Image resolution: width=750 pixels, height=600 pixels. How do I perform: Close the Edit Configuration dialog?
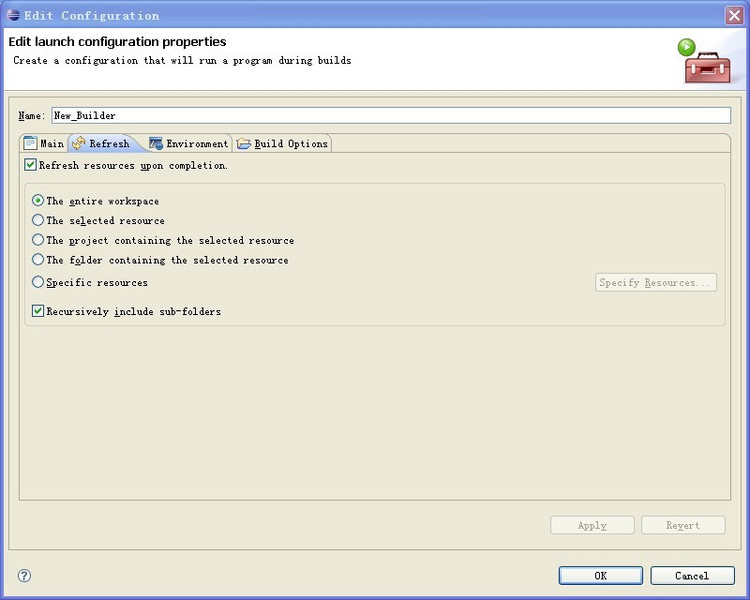point(734,15)
